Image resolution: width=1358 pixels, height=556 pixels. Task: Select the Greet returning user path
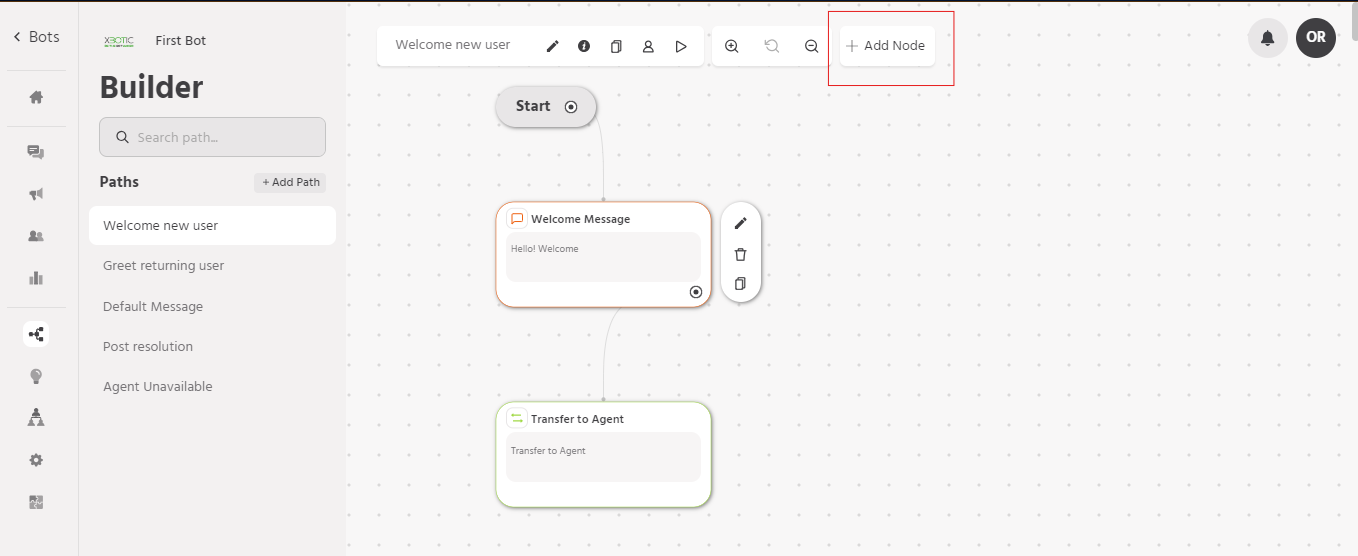tap(163, 266)
